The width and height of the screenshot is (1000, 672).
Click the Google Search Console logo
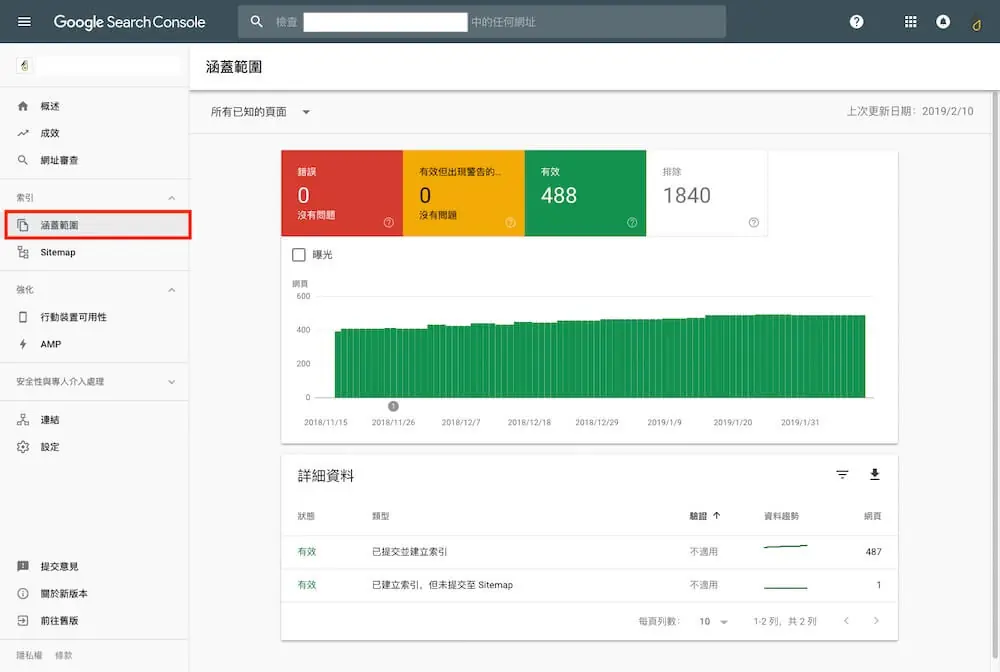129,22
